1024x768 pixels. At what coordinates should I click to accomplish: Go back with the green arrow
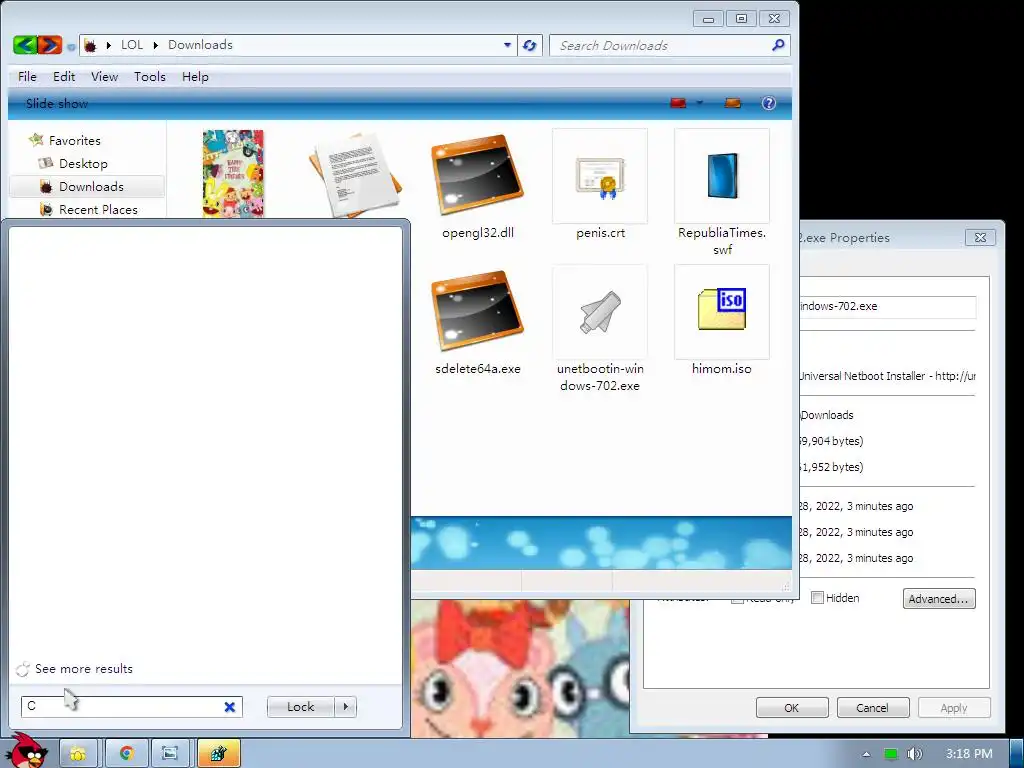tap(24, 45)
